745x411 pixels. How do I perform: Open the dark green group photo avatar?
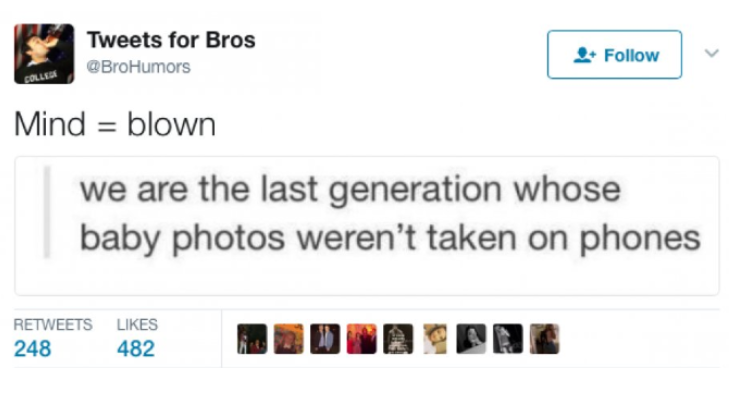click(x=252, y=339)
